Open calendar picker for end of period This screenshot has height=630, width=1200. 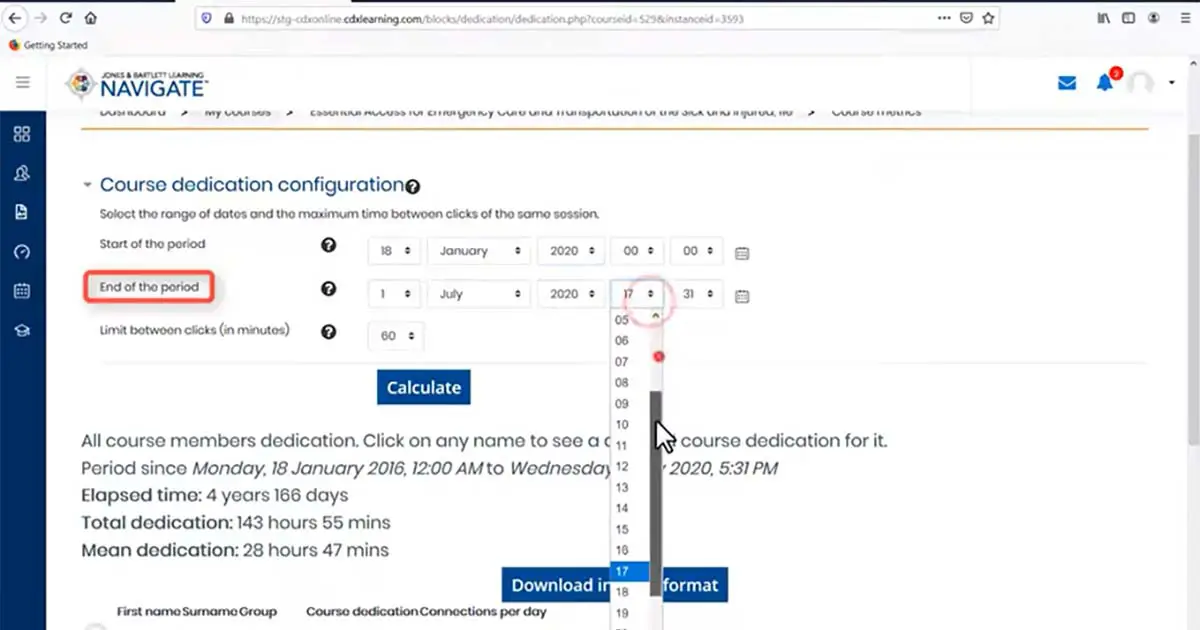pos(742,296)
